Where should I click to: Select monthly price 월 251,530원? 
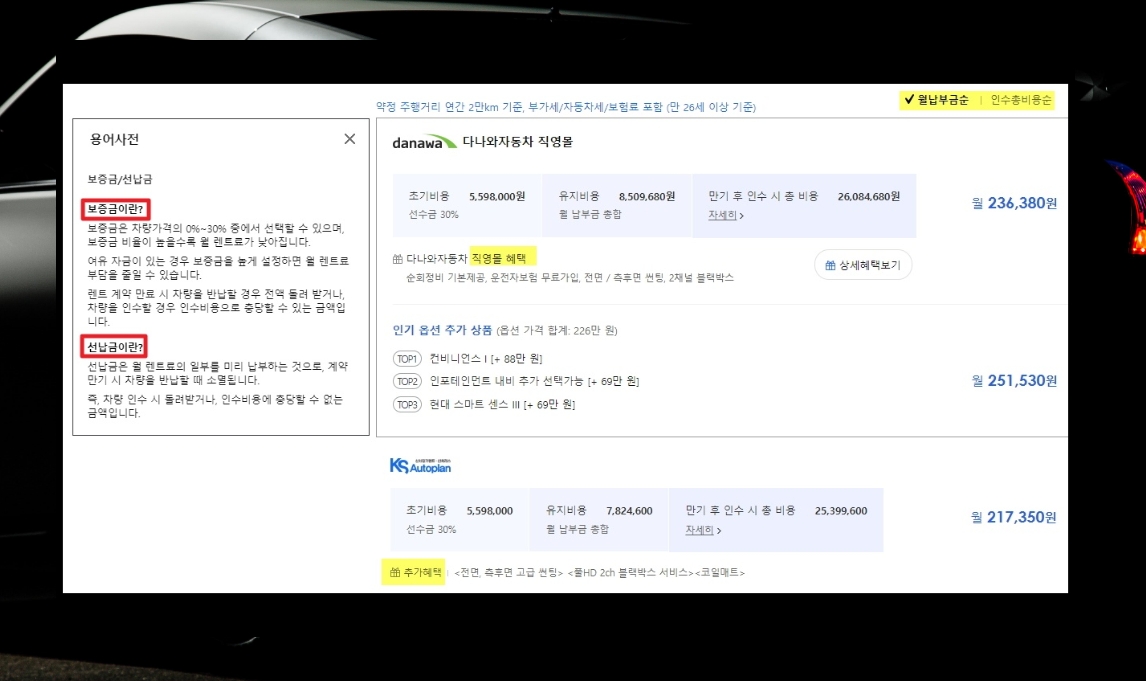click(x=1014, y=381)
